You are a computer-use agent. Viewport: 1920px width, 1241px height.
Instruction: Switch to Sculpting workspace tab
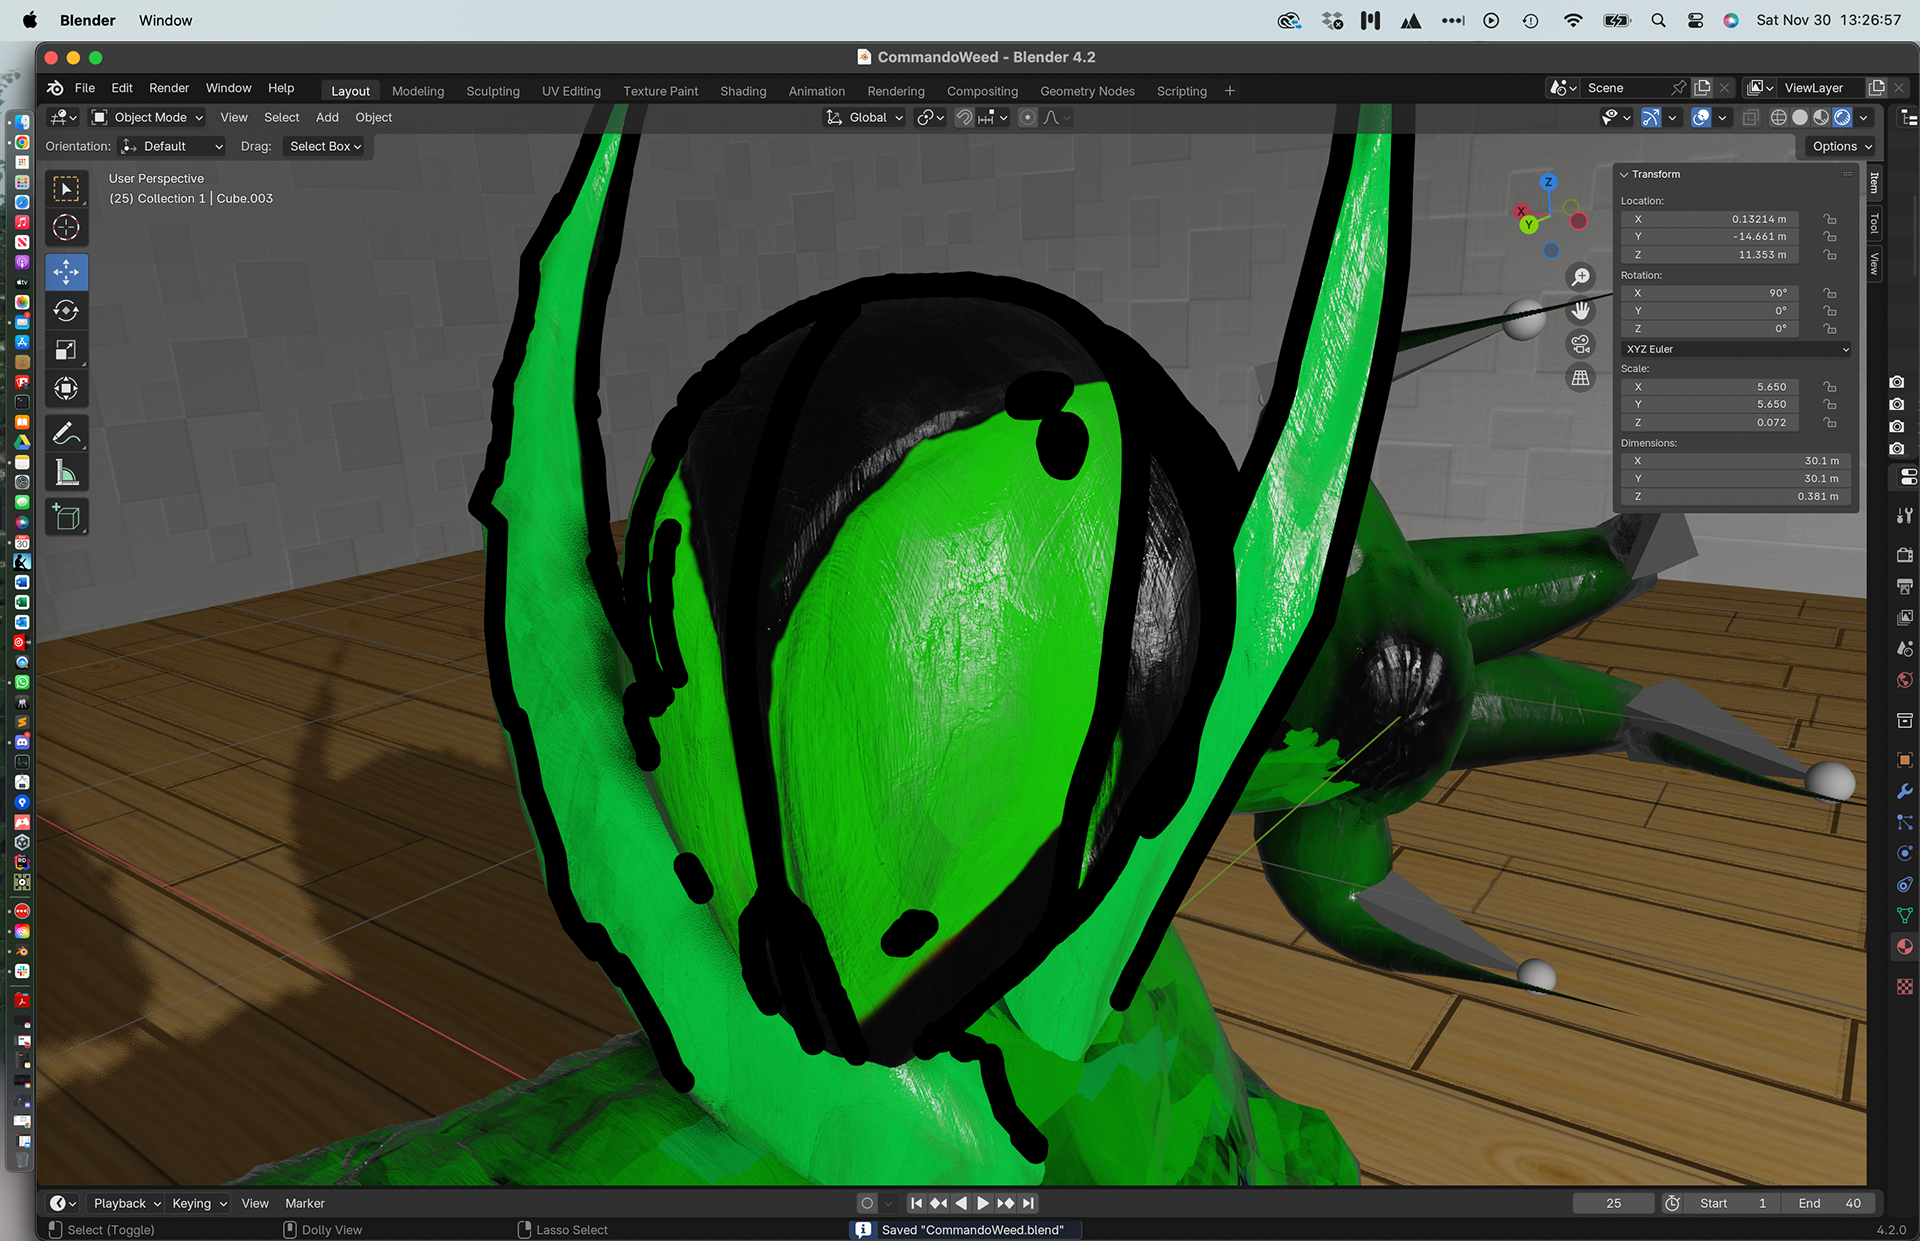(x=493, y=91)
